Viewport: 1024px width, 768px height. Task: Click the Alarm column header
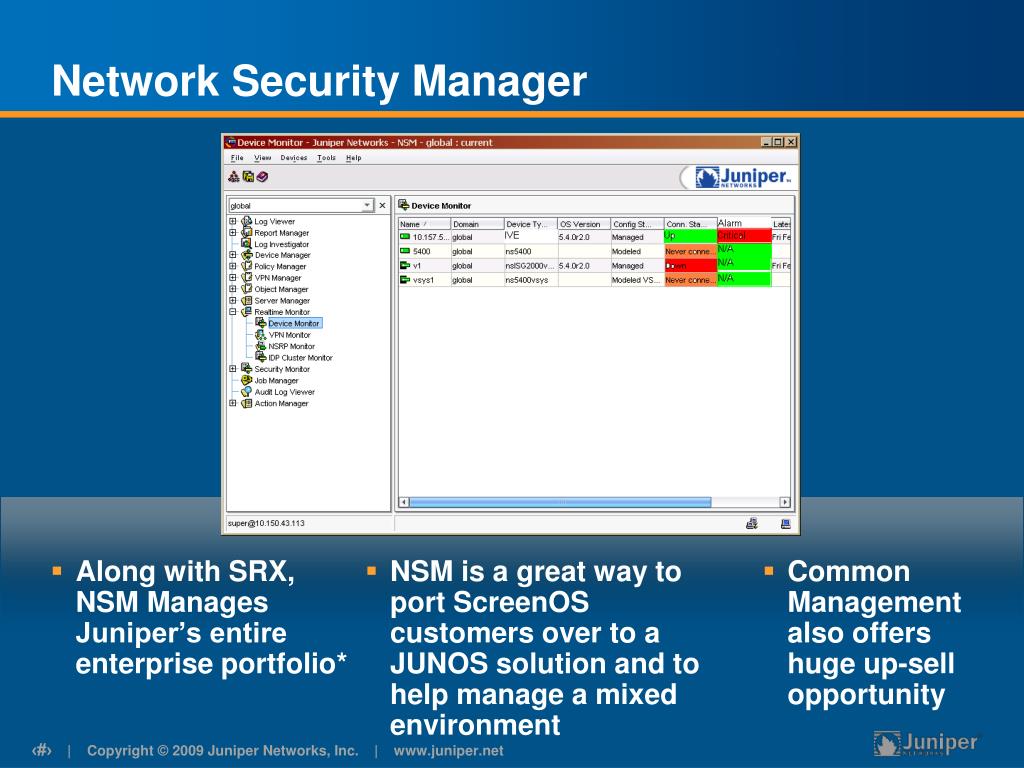[x=744, y=223]
